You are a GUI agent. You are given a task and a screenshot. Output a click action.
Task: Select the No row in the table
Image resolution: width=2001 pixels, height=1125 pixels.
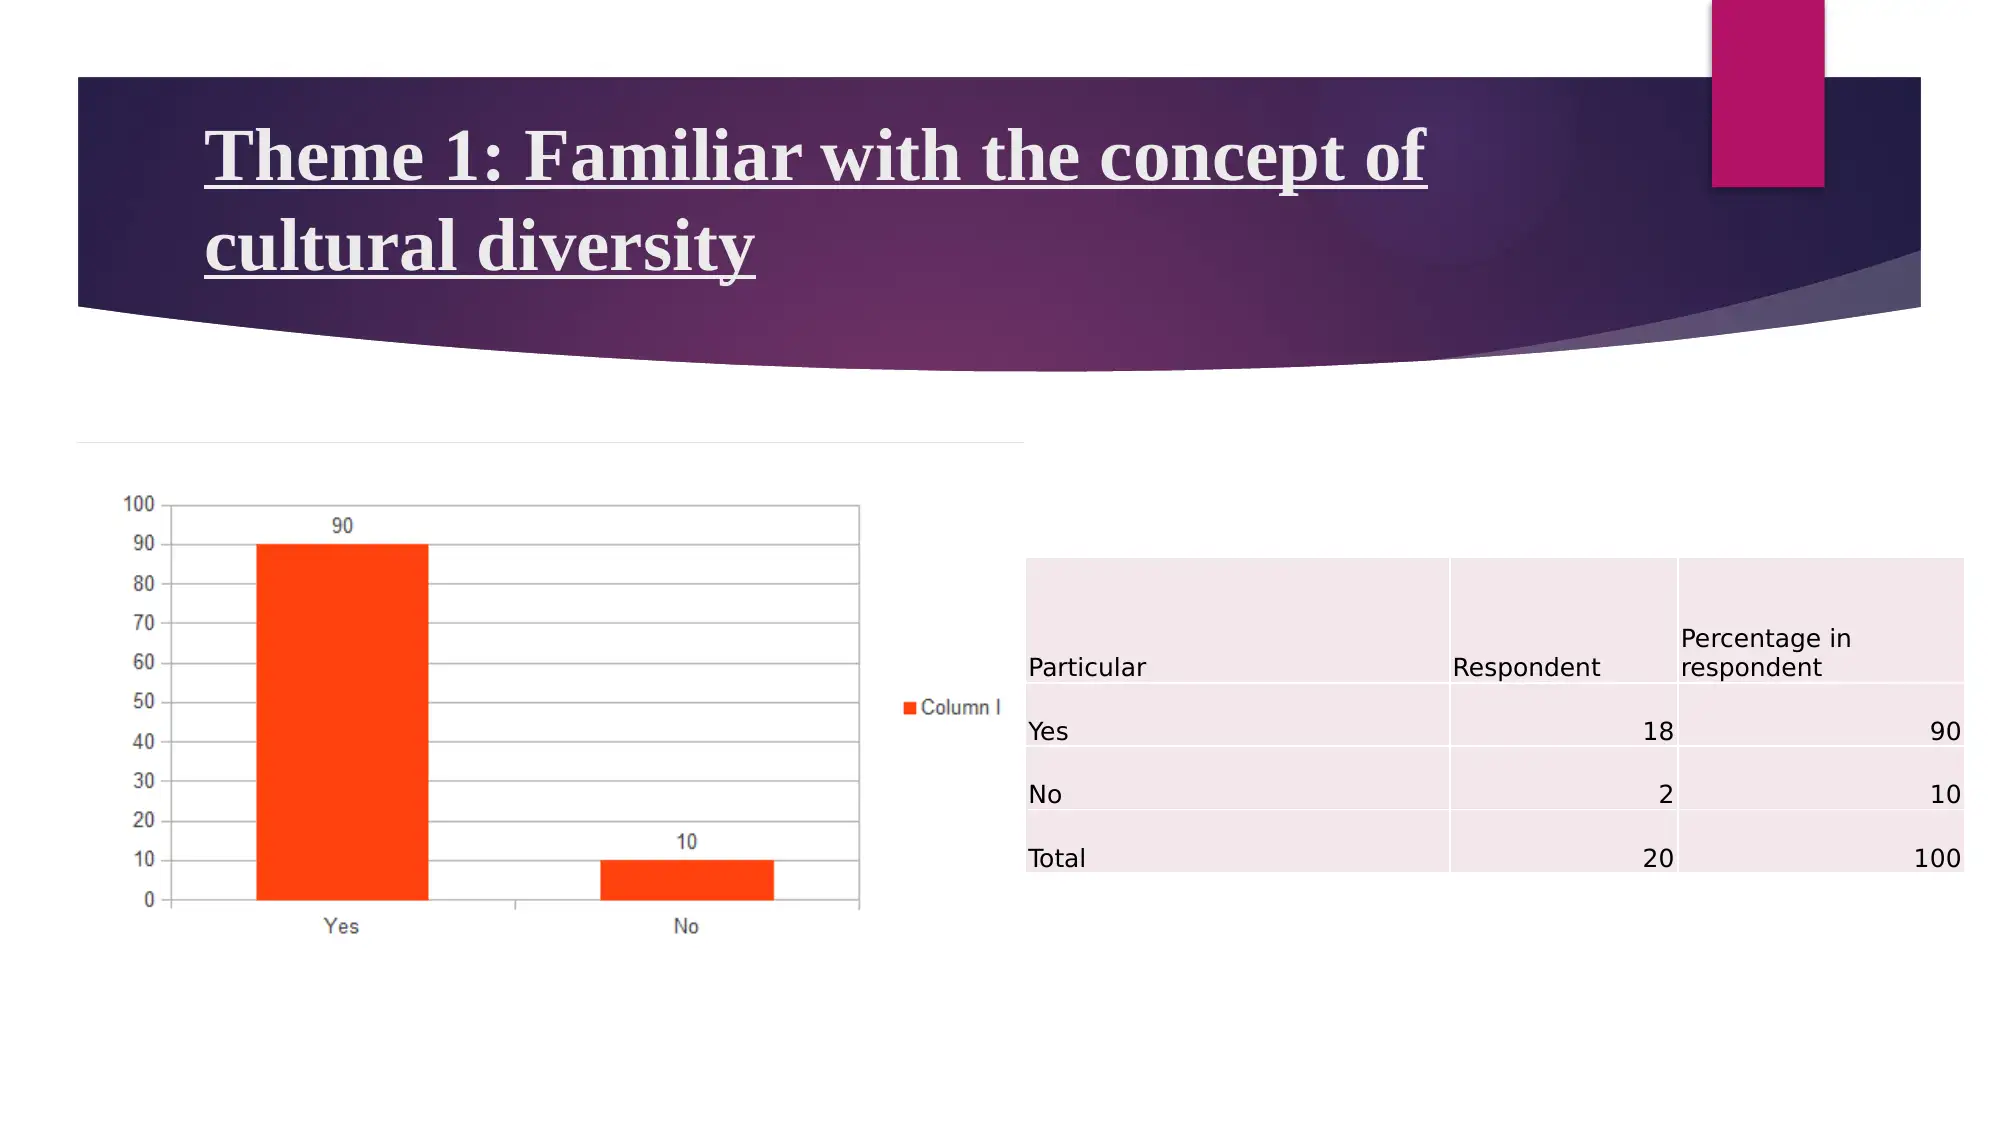(1498, 793)
